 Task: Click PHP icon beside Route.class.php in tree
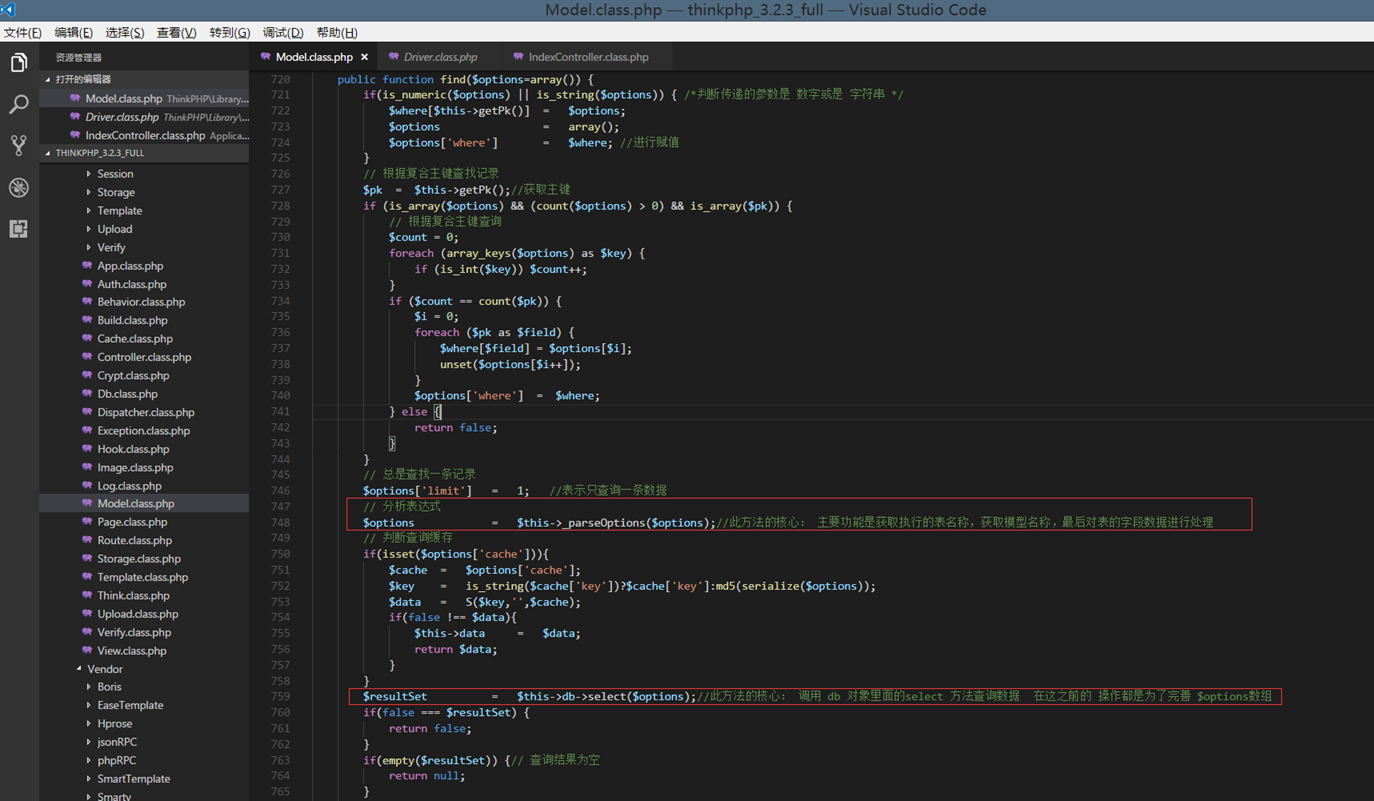coord(87,540)
